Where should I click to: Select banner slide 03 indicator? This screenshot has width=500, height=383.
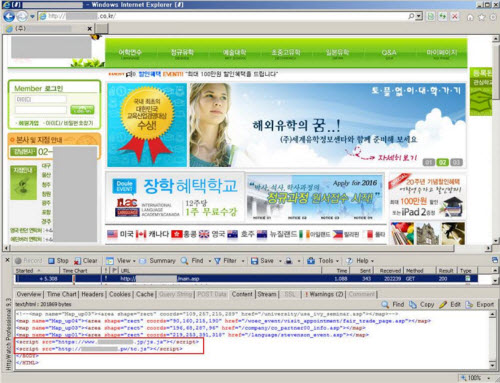[456, 162]
